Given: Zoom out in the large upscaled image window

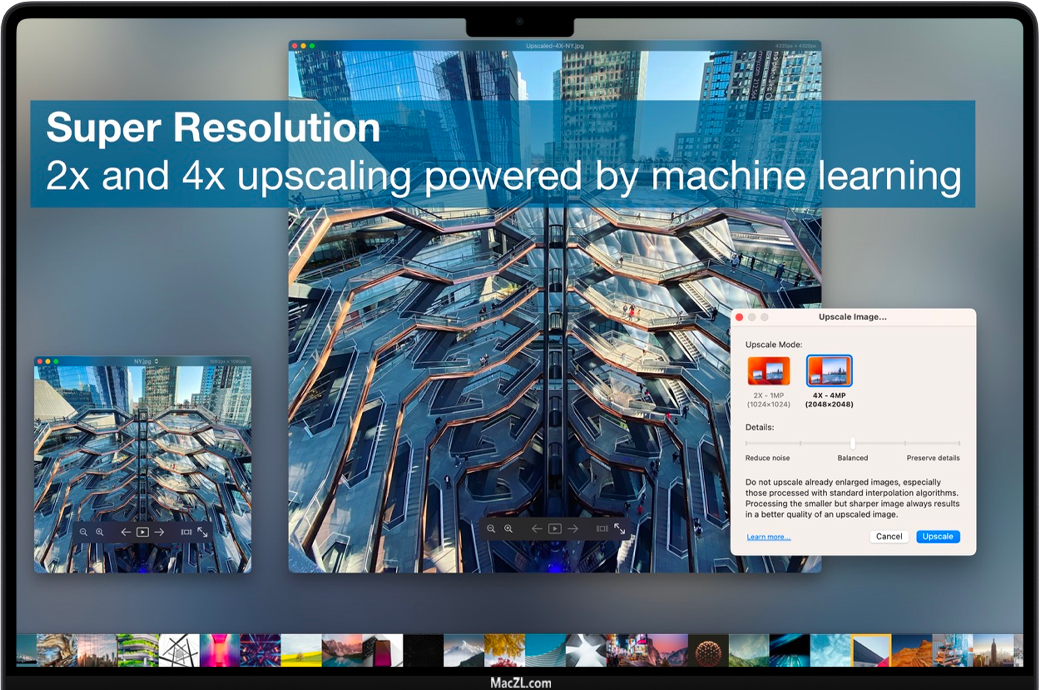Looking at the screenshot, I should coord(491,529).
